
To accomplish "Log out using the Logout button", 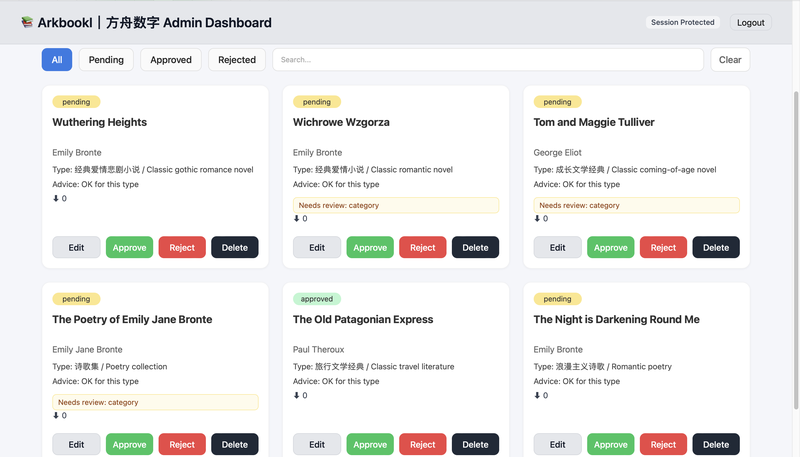I will coord(751,22).
